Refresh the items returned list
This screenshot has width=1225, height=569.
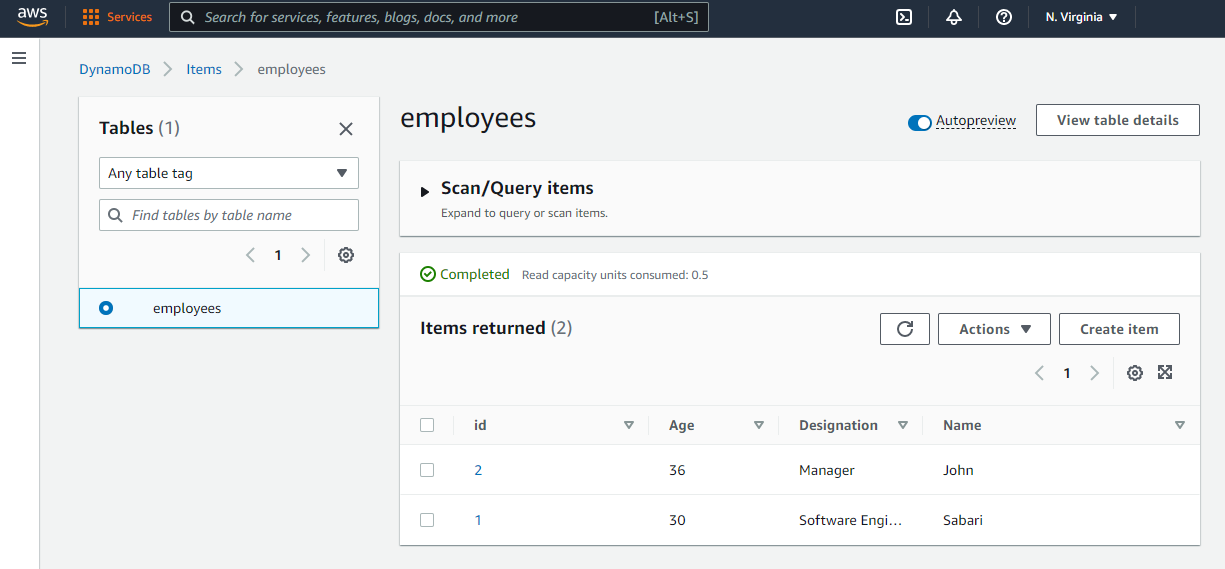[905, 329]
